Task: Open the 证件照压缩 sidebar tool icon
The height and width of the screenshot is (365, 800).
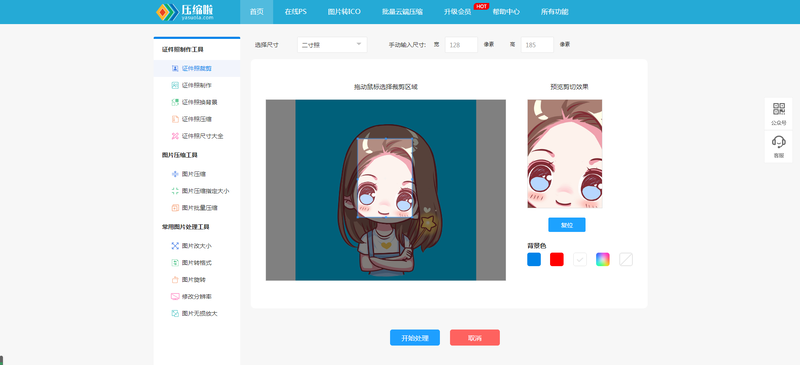Action: 175,119
